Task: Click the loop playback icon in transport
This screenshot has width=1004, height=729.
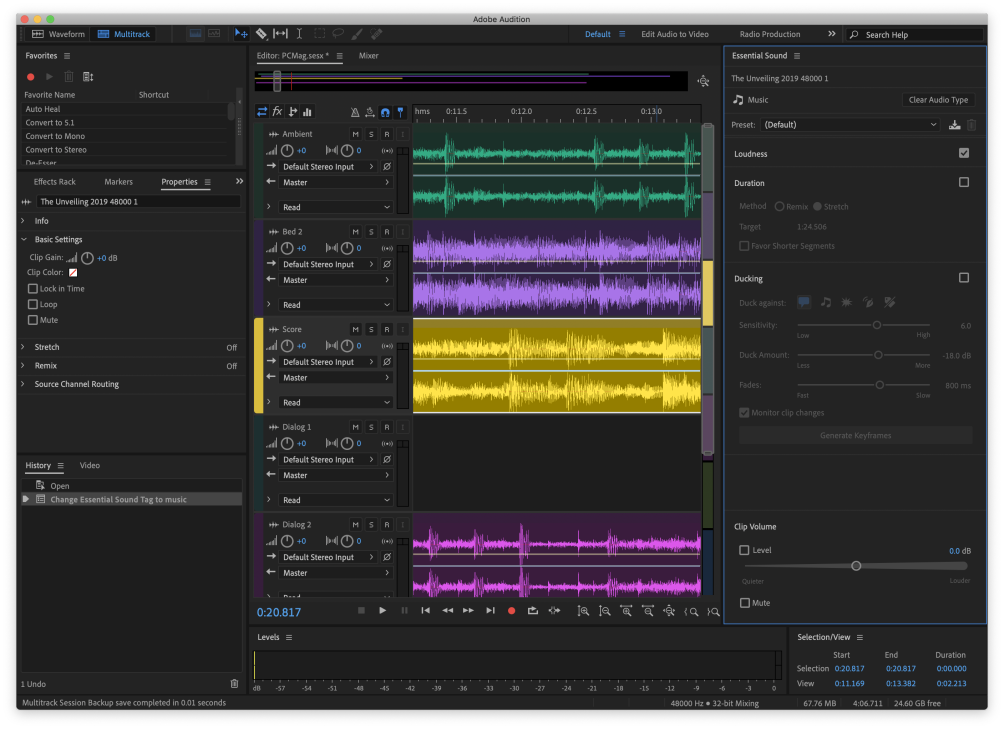Action: click(533, 611)
